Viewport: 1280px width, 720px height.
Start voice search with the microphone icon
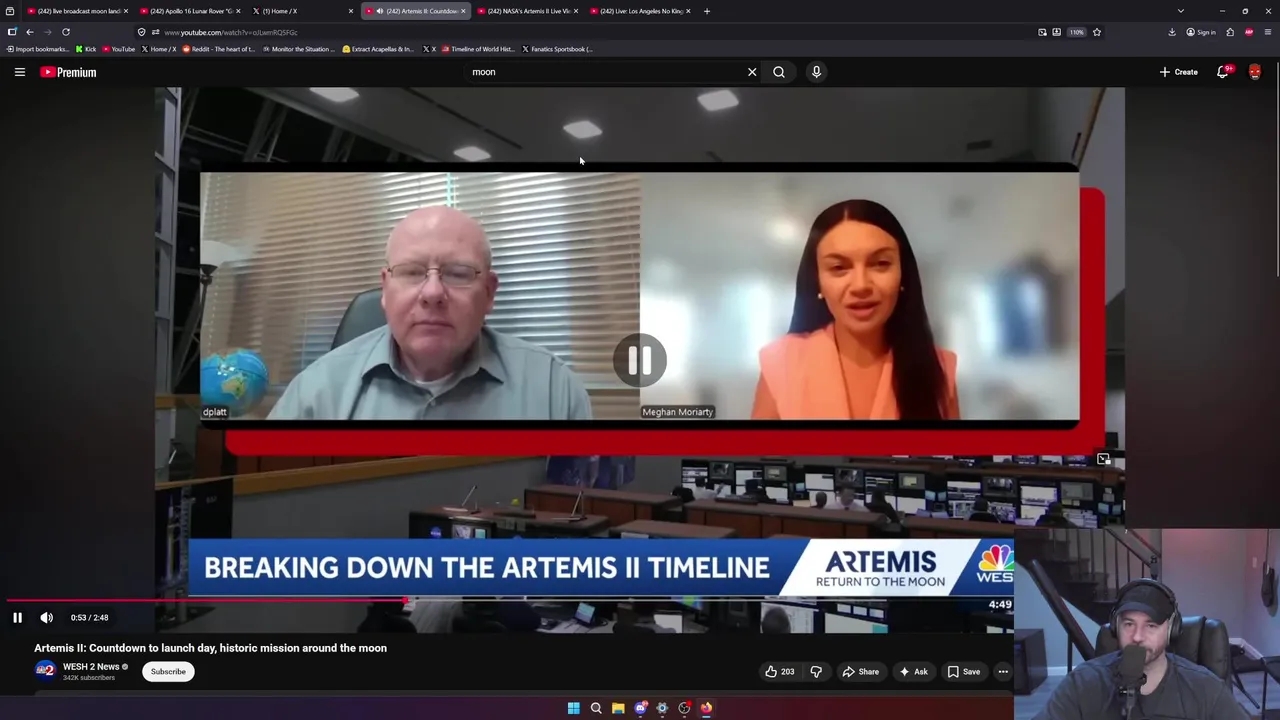point(816,72)
